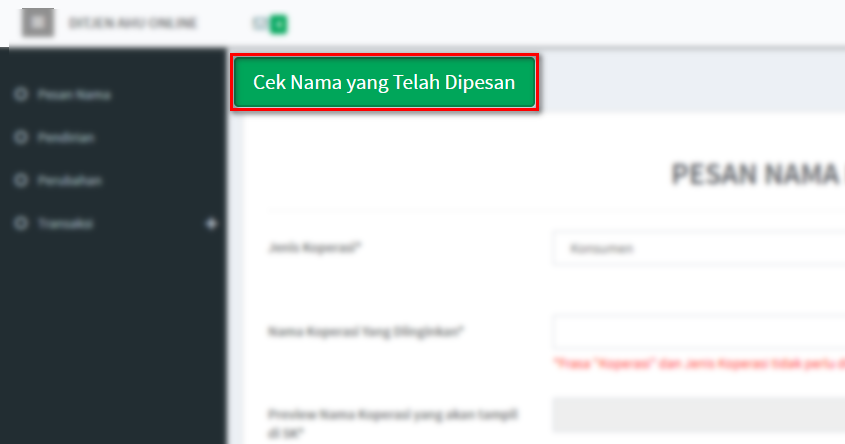
Task: Go to the DITJEN AHU ONLINE title link
Action: (x=133, y=23)
